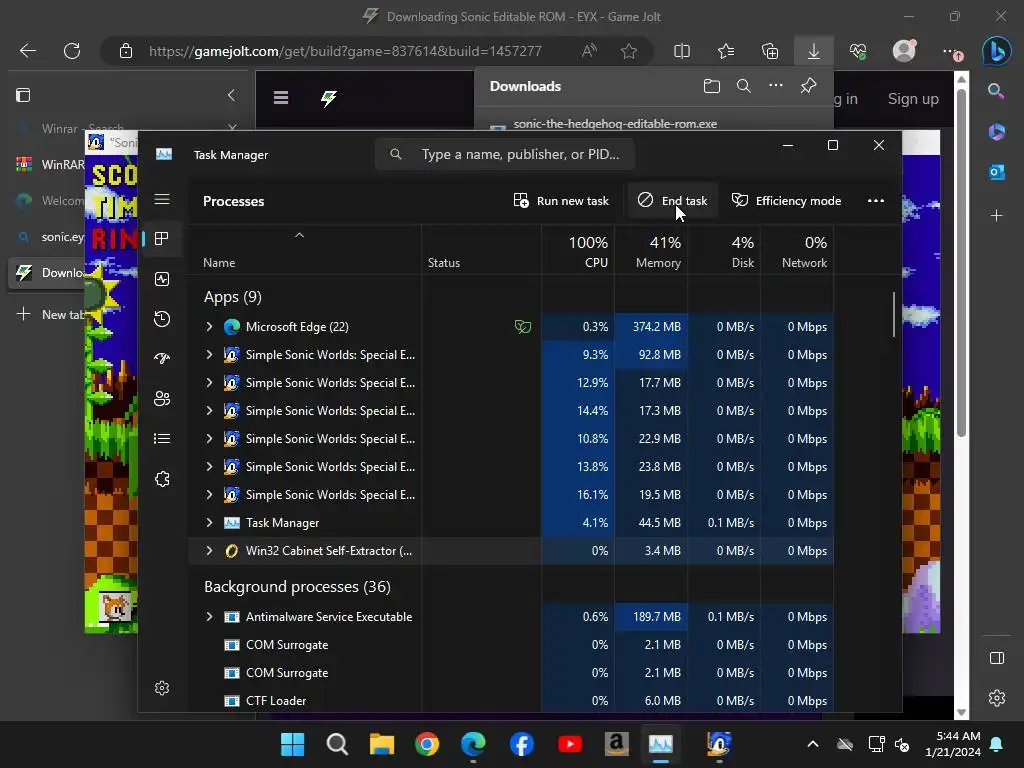
Task: Open Edge split screen icon
Action: point(682,51)
